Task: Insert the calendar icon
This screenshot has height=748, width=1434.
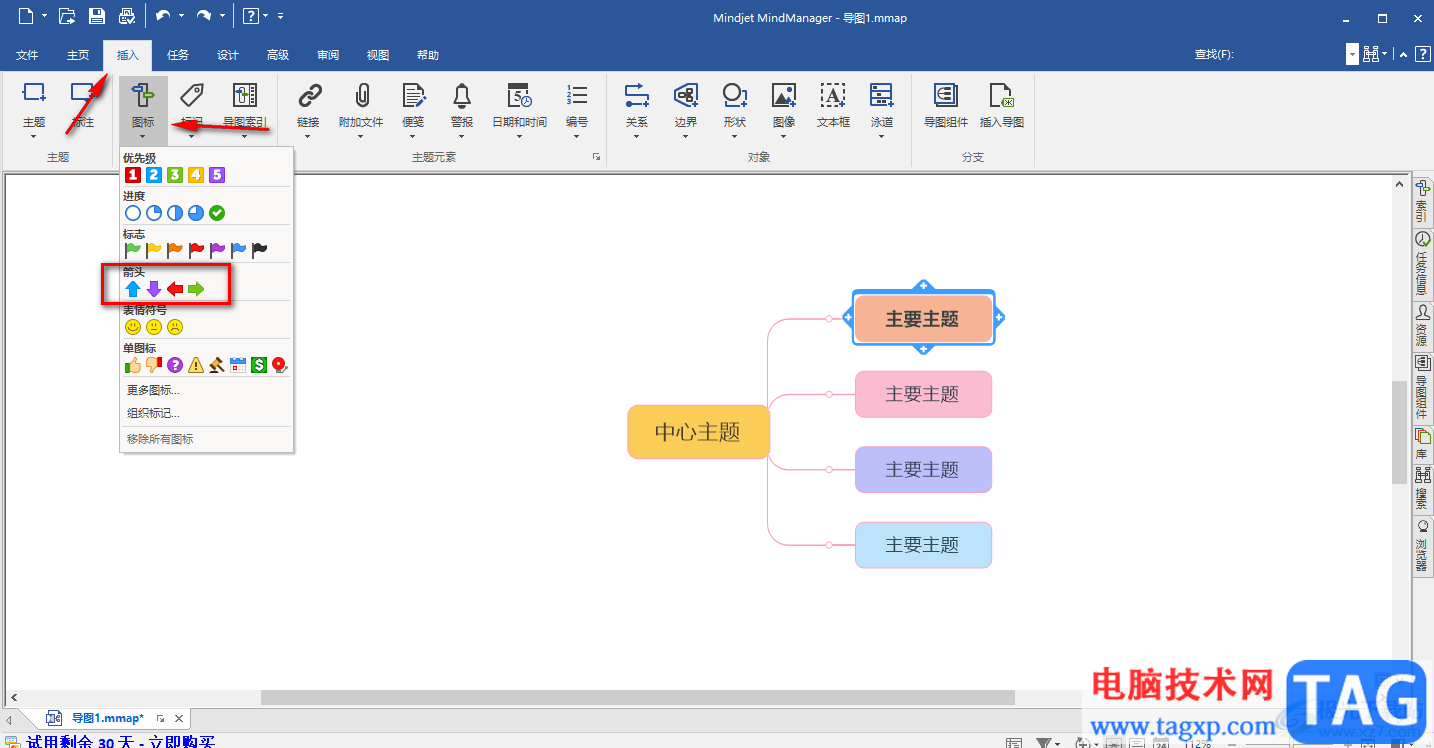Action: (x=238, y=365)
